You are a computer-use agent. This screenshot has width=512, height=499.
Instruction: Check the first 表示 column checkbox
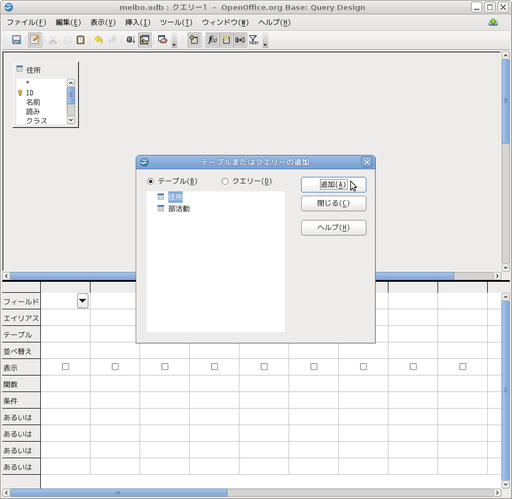pyautogui.click(x=66, y=367)
